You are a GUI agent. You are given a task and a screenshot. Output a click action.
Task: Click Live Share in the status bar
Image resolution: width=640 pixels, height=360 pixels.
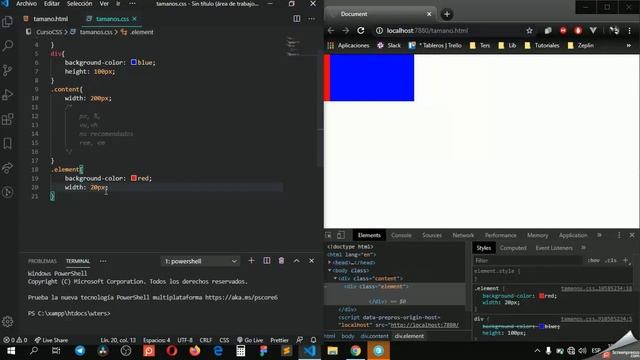click(x=51, y=340)
